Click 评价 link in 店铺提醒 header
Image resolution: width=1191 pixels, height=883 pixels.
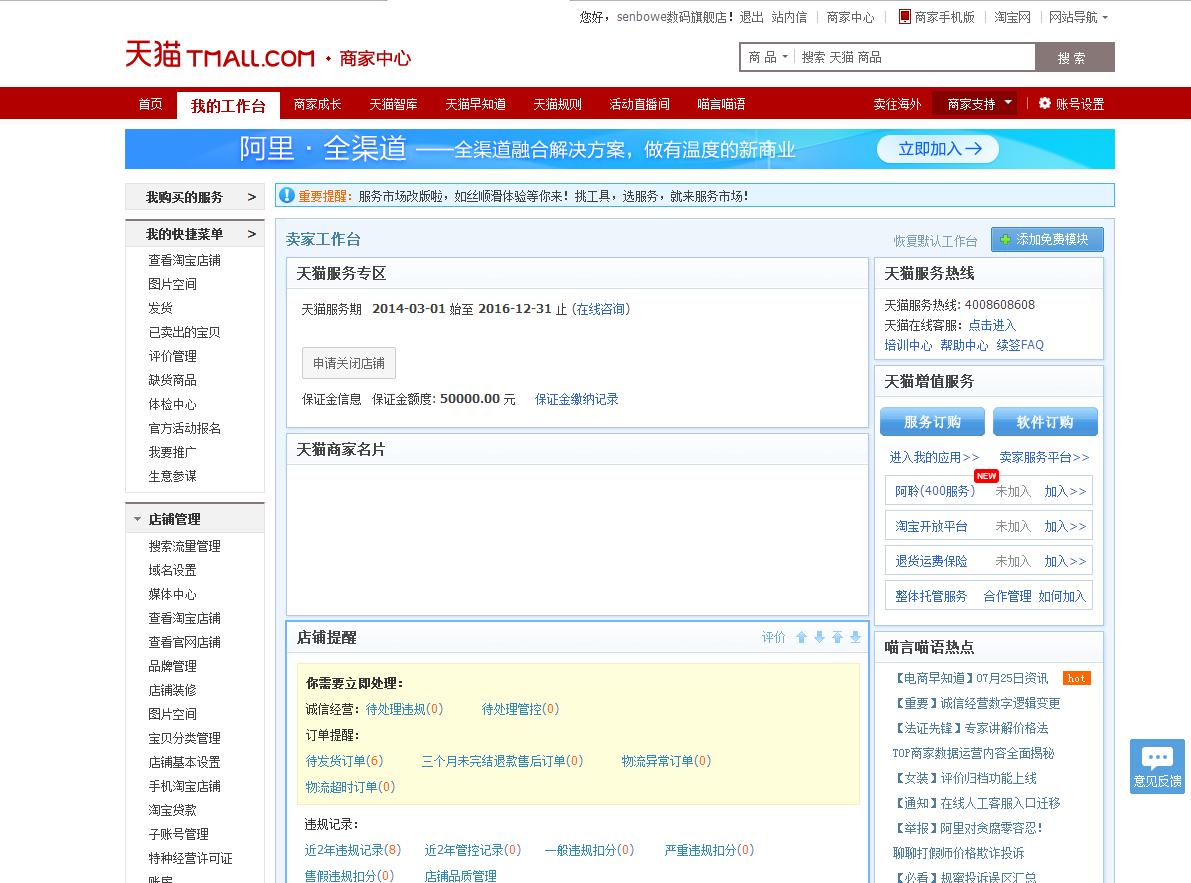point(773,637)
